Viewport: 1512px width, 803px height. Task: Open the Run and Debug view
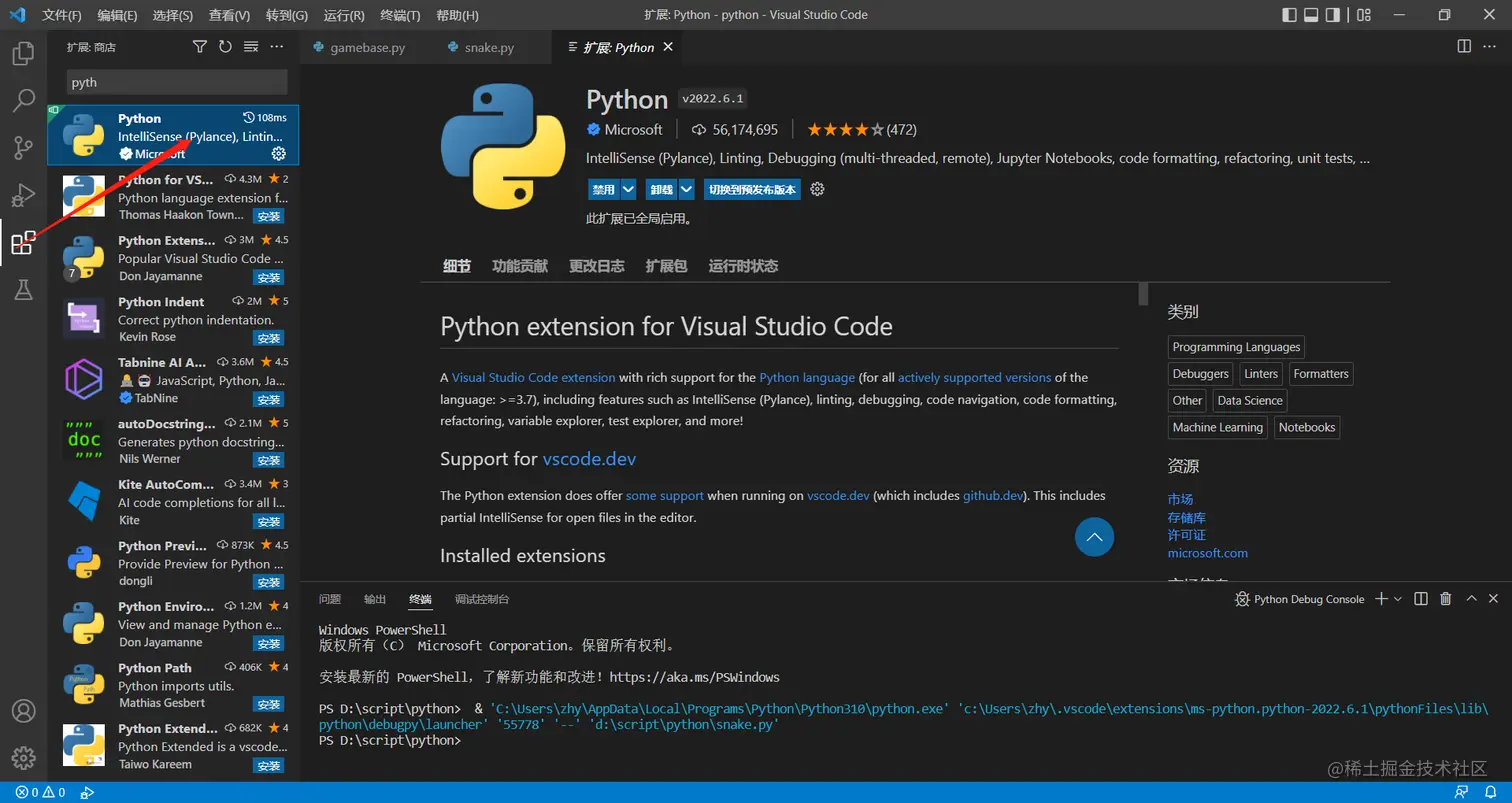click(23, 195)
